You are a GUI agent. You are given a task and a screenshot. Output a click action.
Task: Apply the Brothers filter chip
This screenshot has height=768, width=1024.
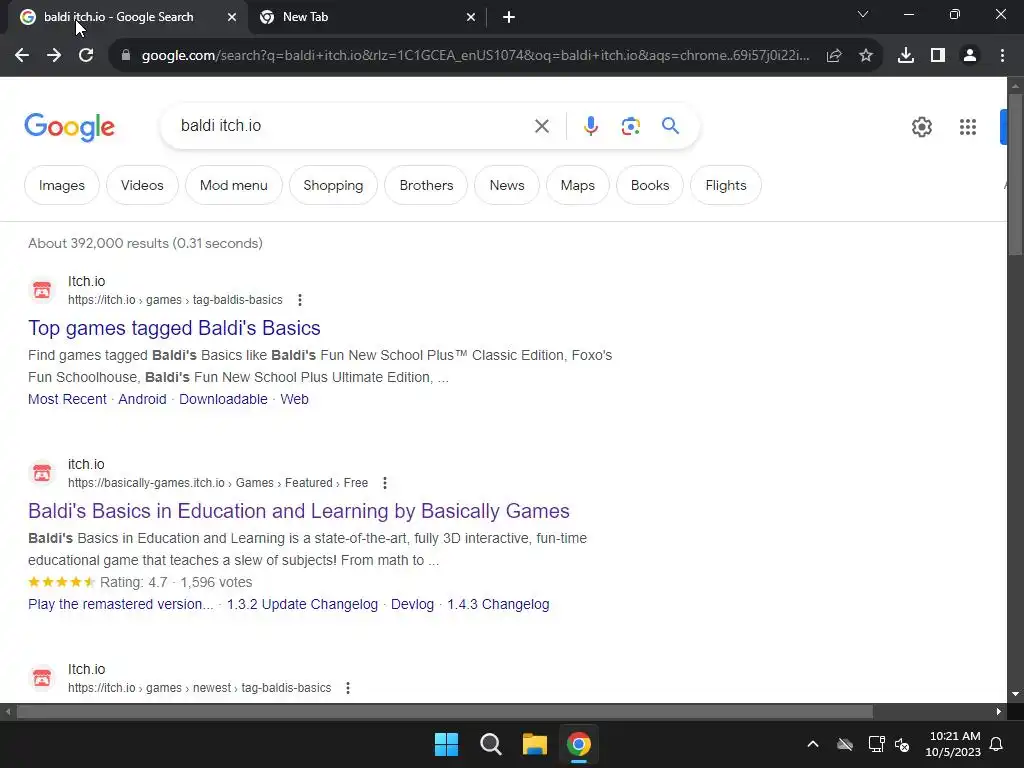(426, 185)
